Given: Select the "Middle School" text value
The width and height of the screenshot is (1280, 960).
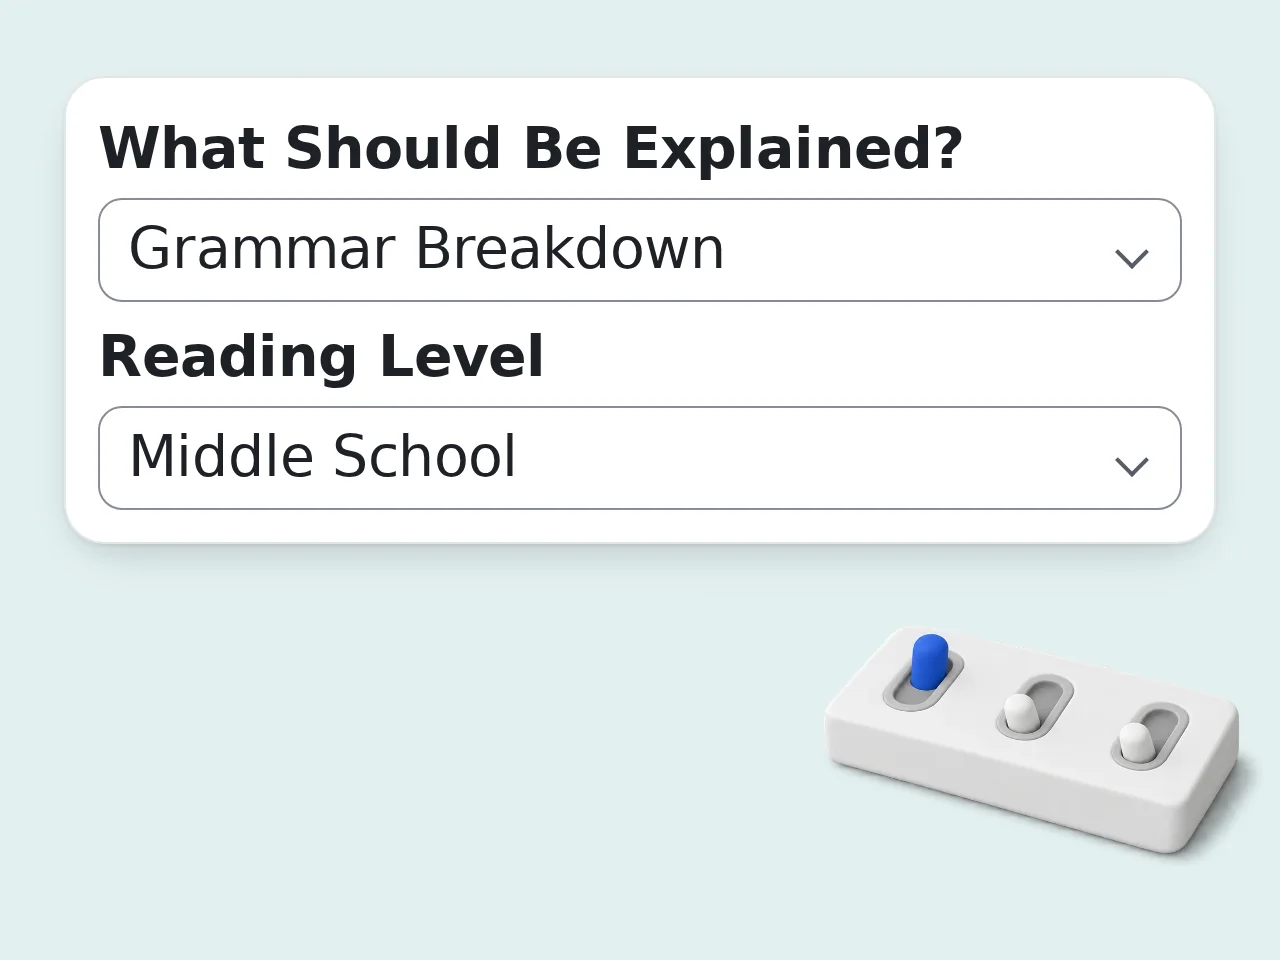Looking at the screenshot, I should [322, 456].
